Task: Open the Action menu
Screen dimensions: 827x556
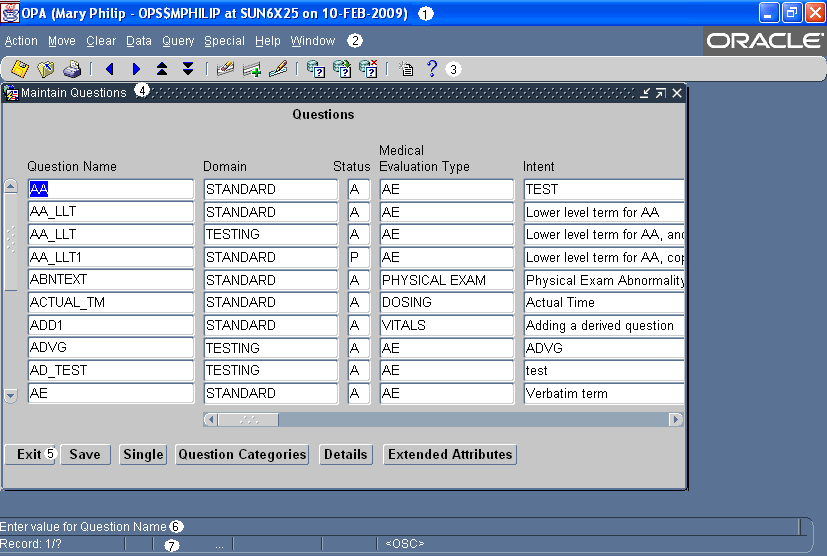Action: click(x=21, y=41)
